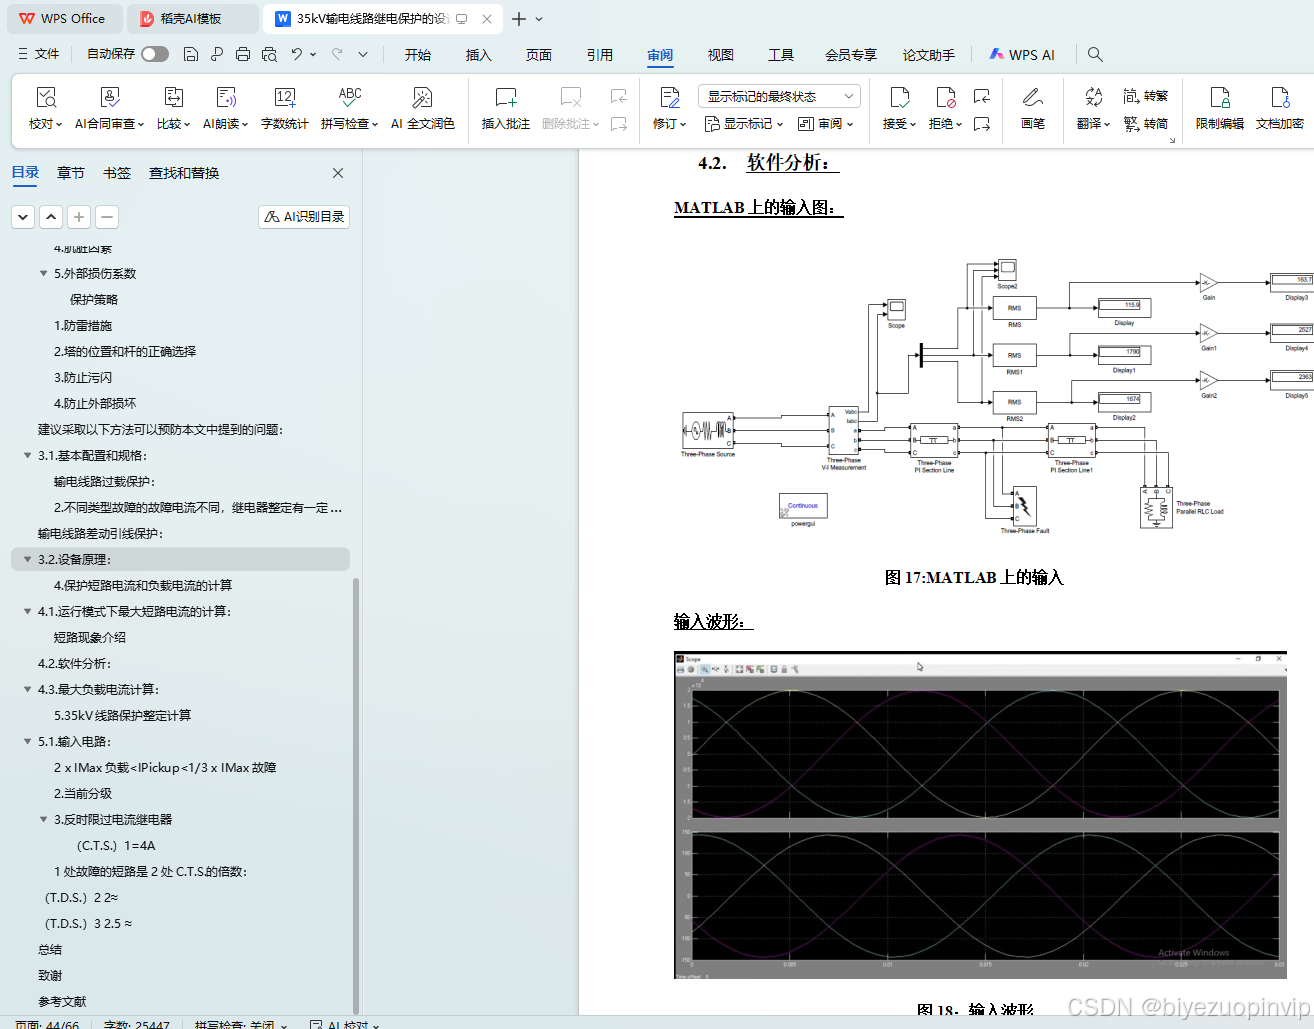
Task: Open the 审阅 pane dropdown
Action: (x=826, y=124)
